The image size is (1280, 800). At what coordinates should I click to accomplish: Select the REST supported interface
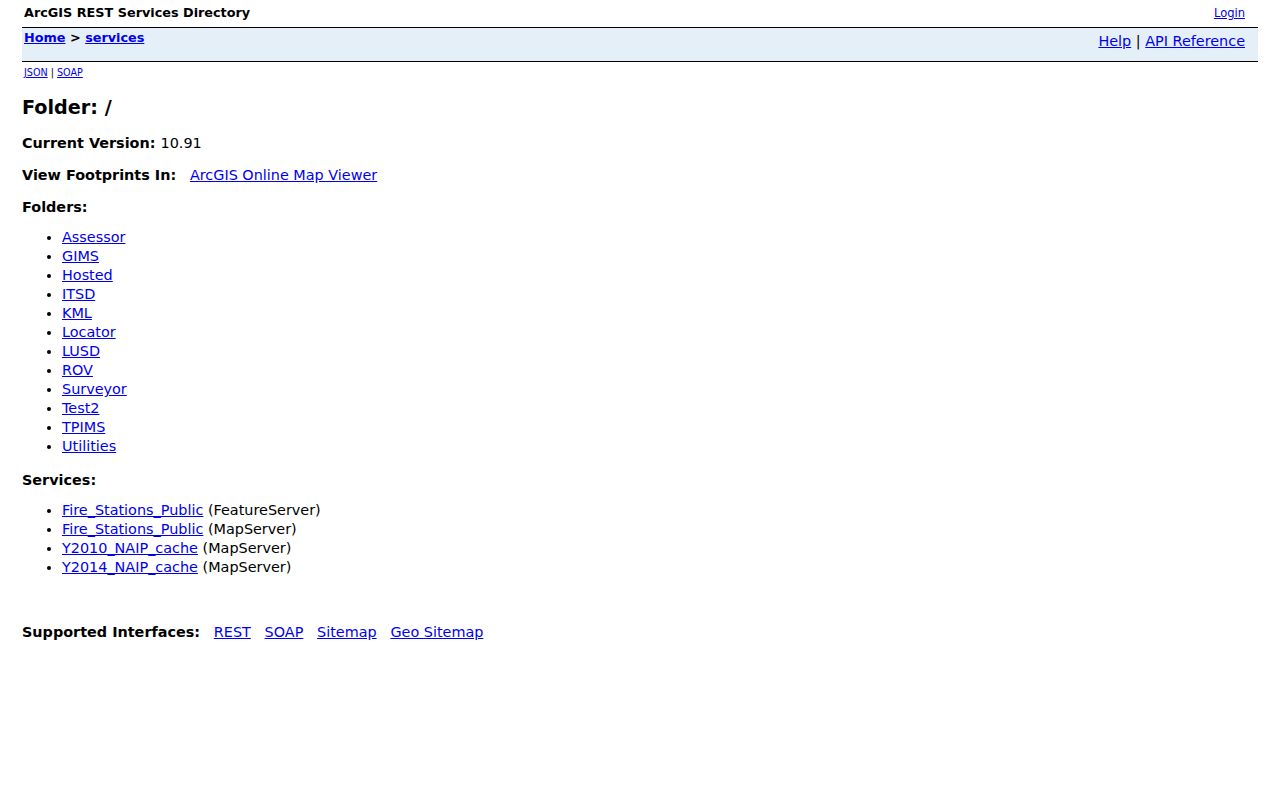pyautogui.click(x=232, y=632)
